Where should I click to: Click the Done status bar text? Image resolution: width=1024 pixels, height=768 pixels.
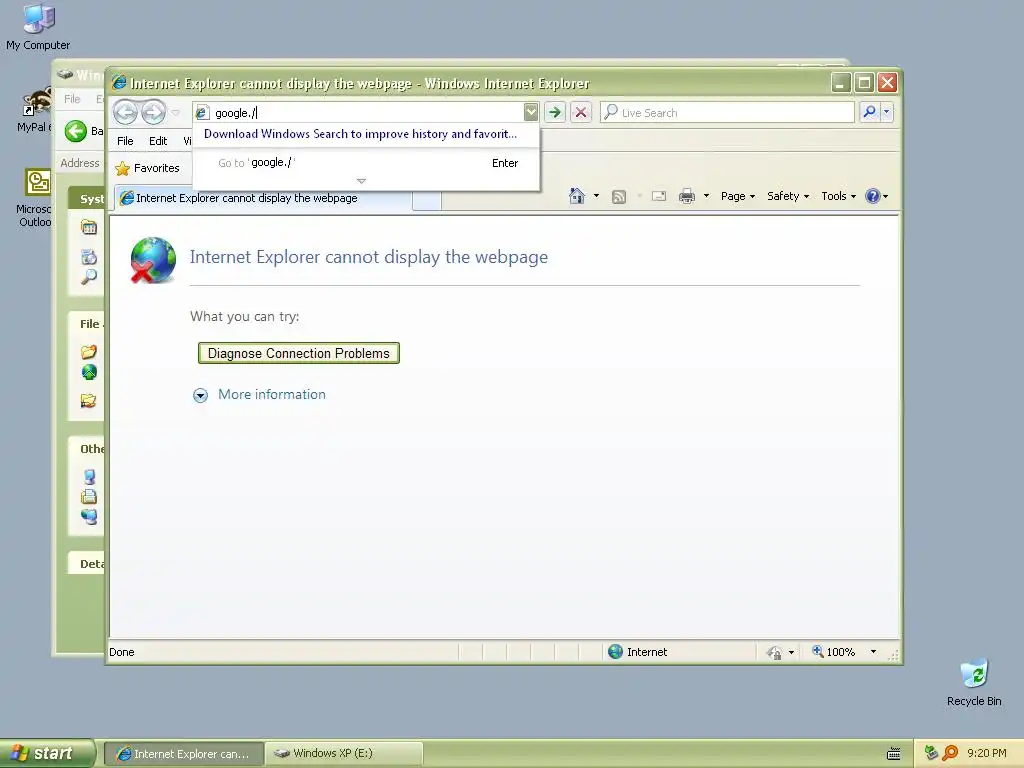121,652
